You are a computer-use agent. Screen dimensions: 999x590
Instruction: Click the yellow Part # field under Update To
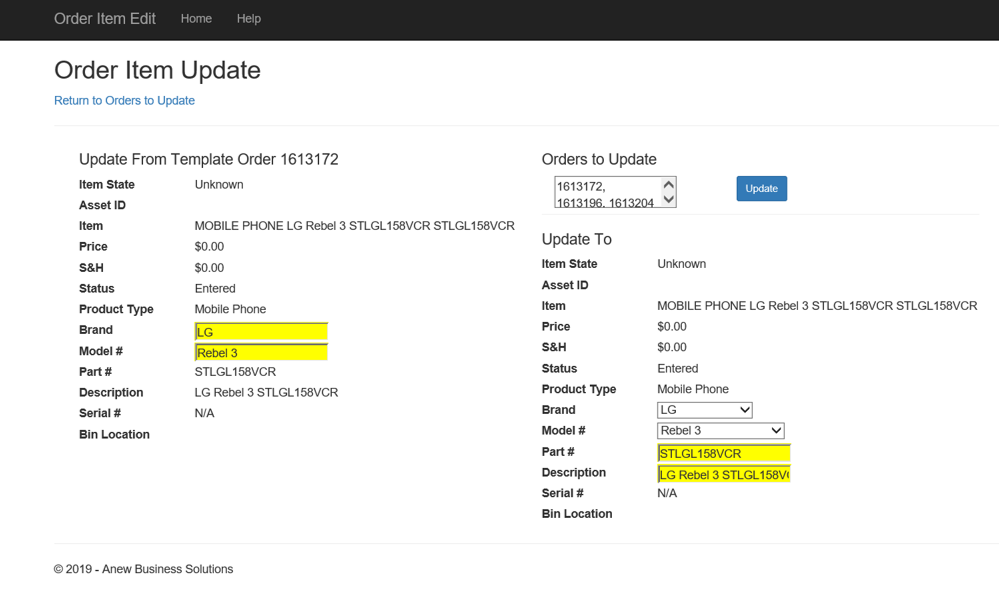(723, 453)
